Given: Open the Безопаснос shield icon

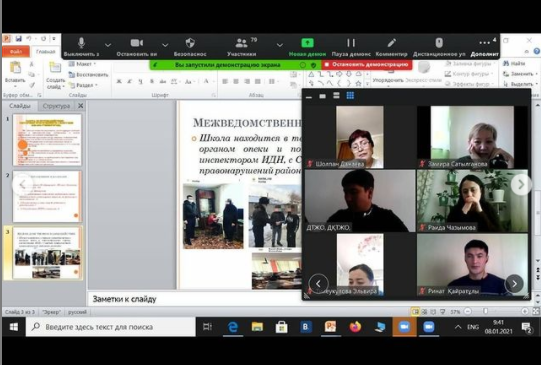Looking at the screenshot, I should point(190,43).
